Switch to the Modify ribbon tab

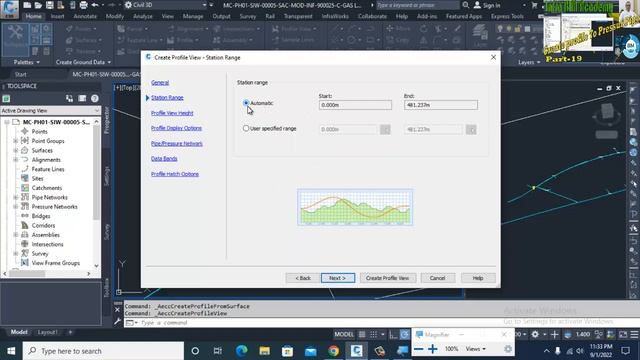(x=115, y=16)
